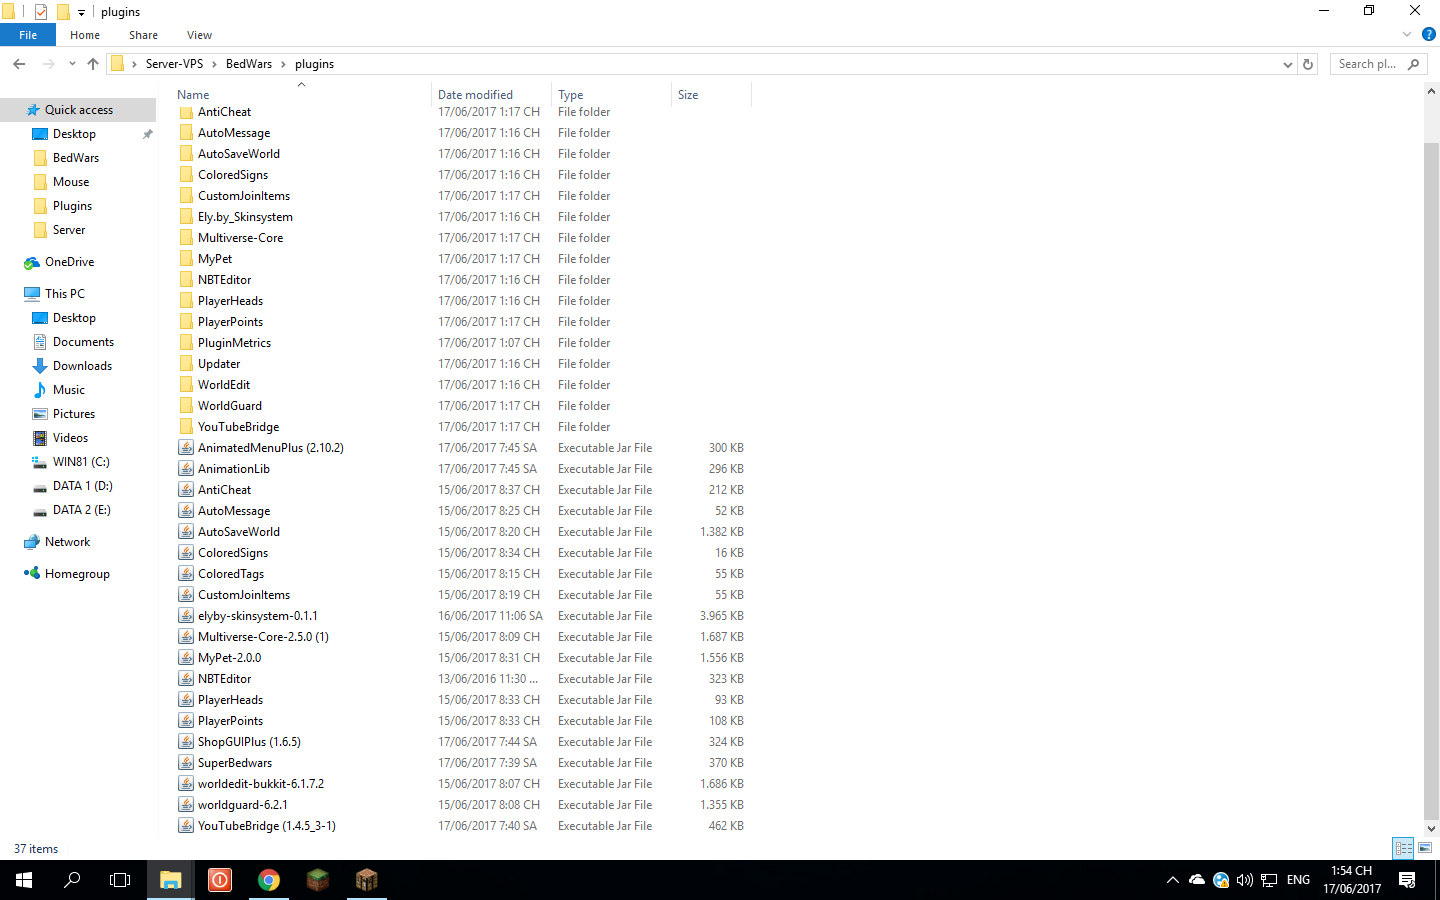Select Network in the navigation pane

pos(67,542)
